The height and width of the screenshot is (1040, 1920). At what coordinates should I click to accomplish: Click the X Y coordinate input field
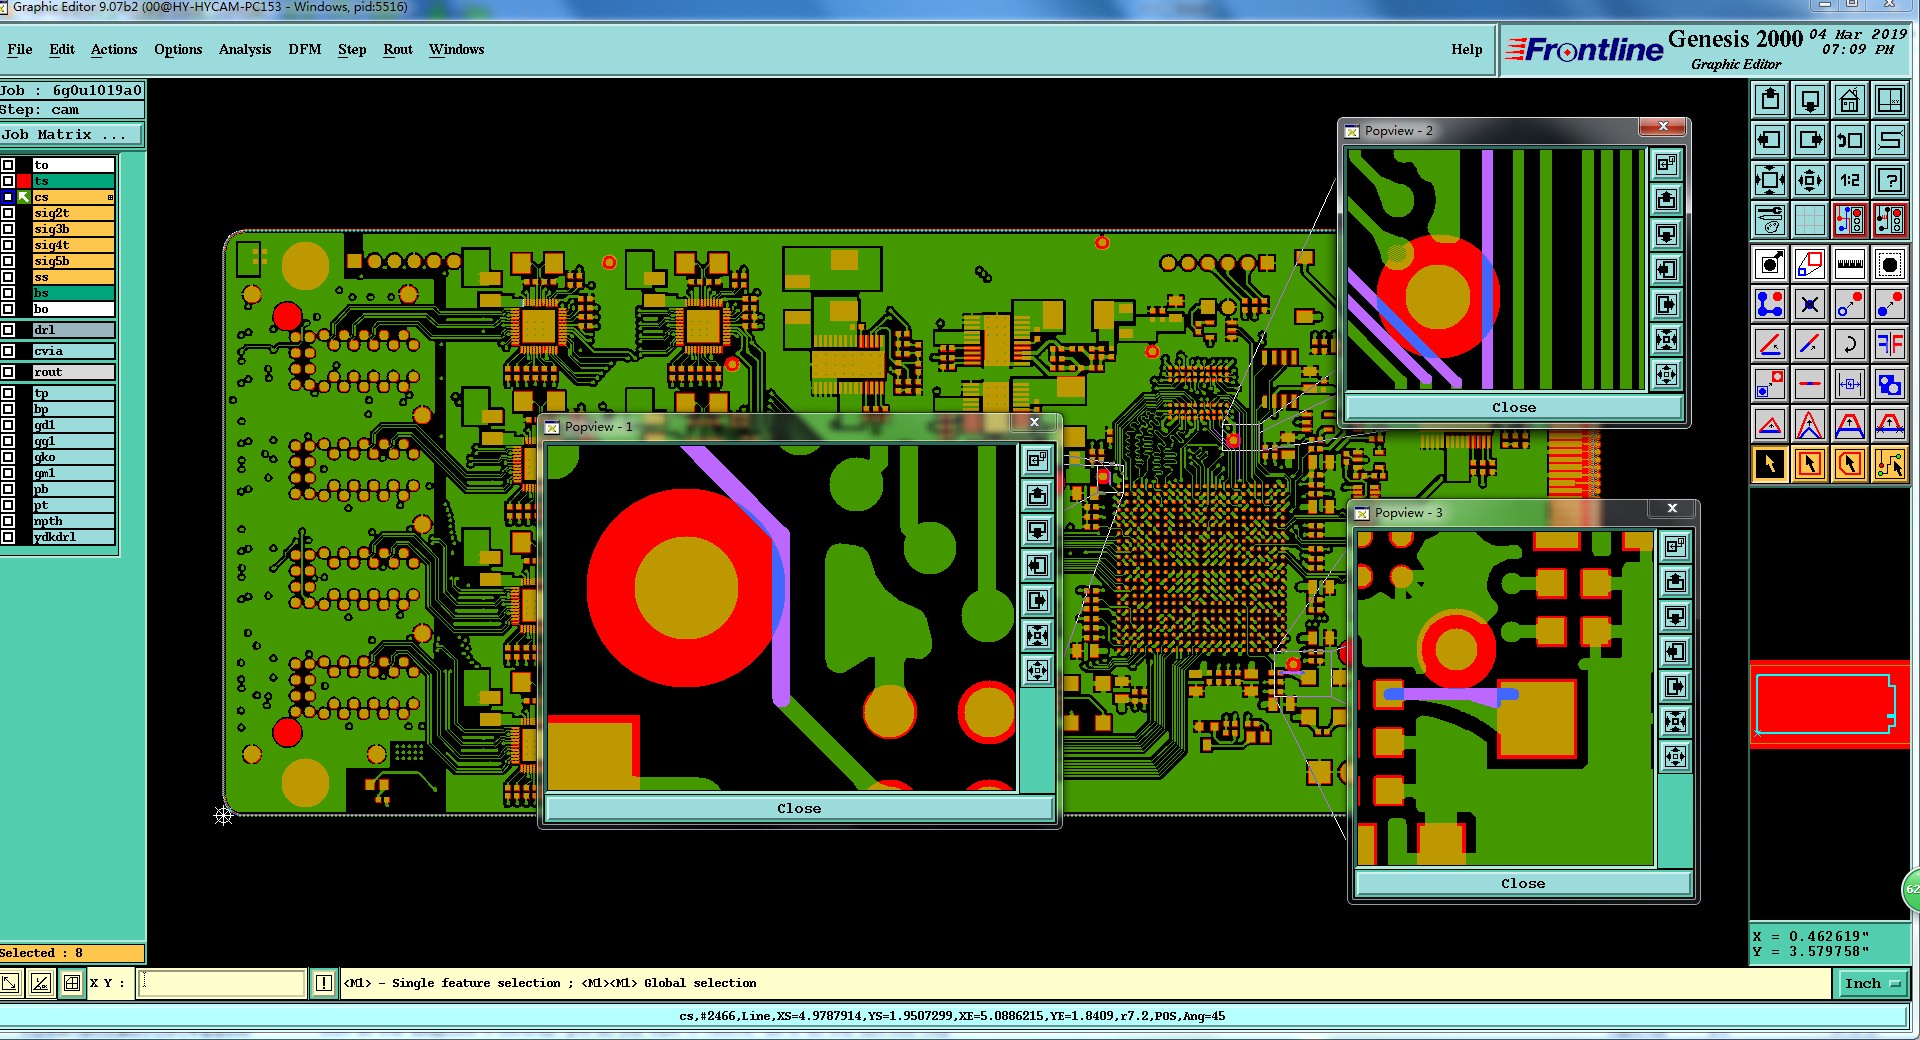click(x=222, y=983)
